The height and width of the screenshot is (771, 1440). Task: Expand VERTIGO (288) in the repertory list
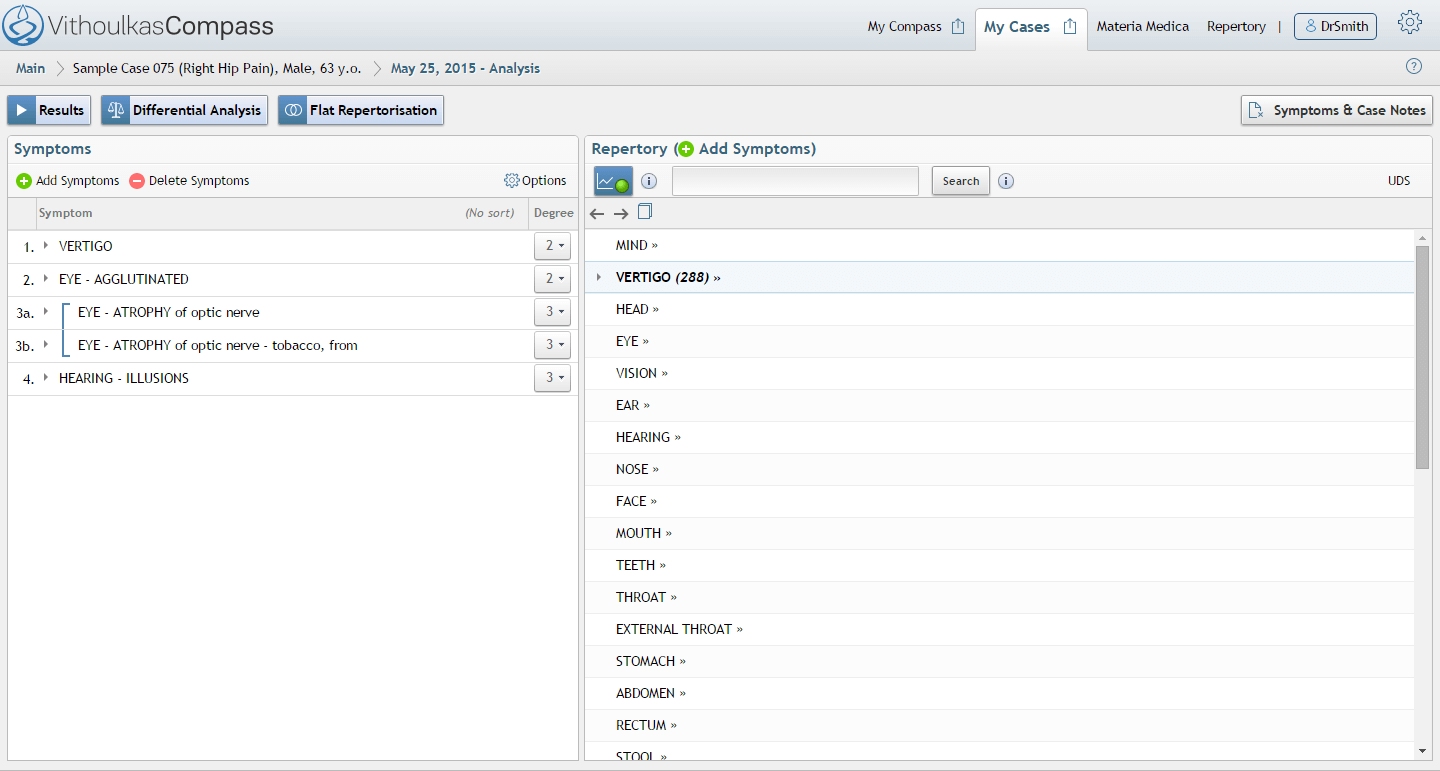click(599, 277)
